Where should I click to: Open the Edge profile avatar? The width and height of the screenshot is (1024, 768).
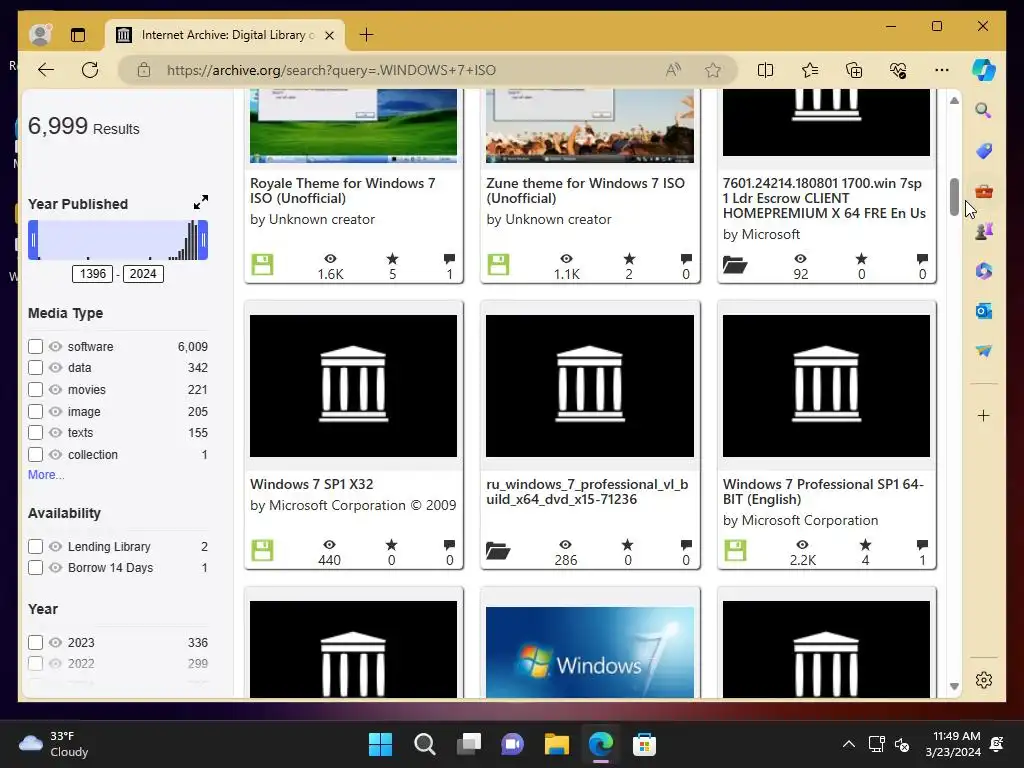pos(40,35)
